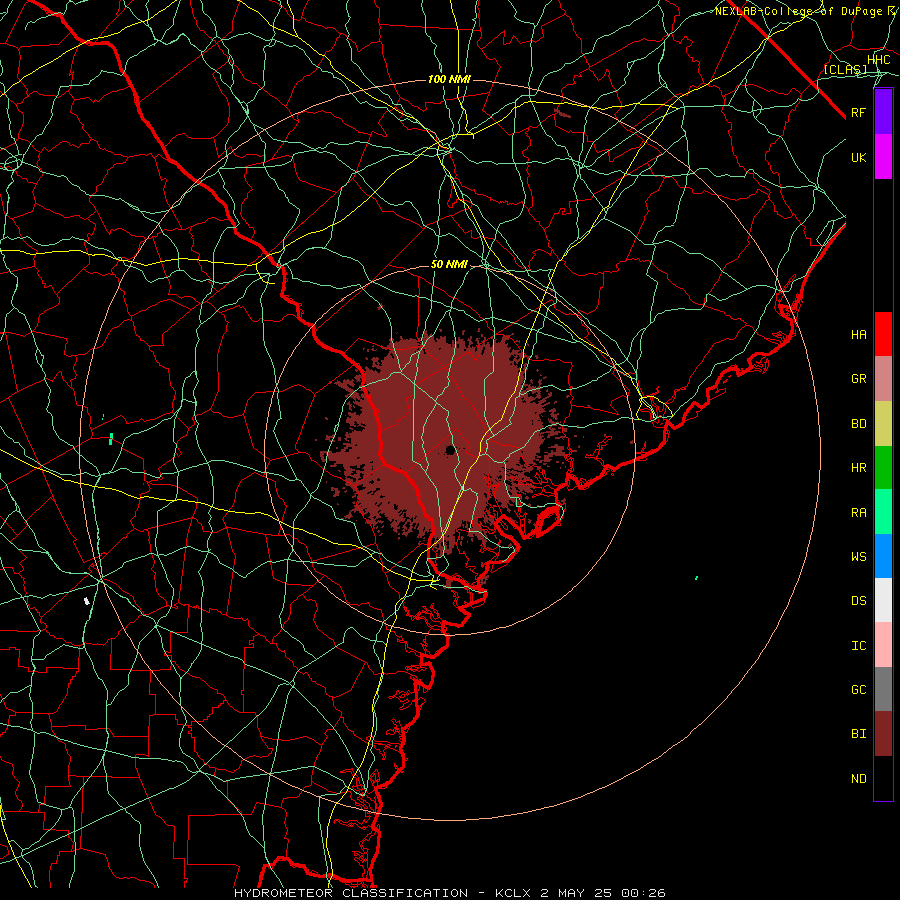Click the HYDROMETEOR CLASSIFICATION title text

pyautogui.click(x=351, y=893)
